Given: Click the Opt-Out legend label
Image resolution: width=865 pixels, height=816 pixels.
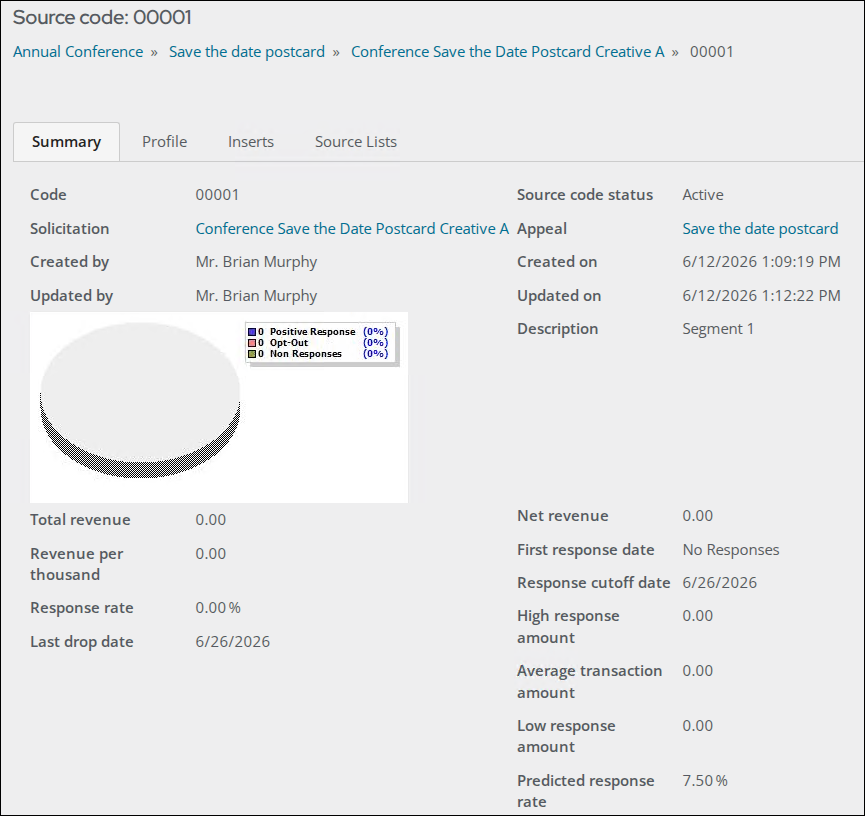Looking at the screenshot, I should pyautogui.click(x=289, y=343).
